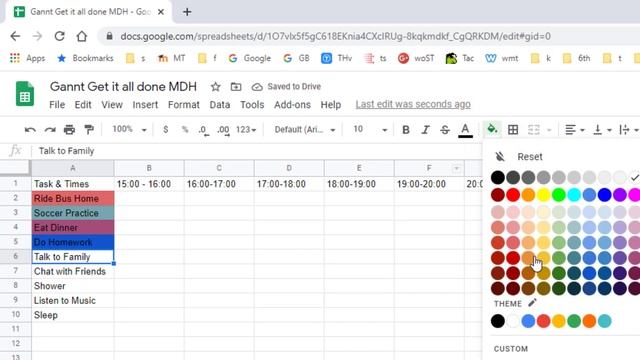Pick the theme blue swatch
640x360 pixels.
click(x=528, y=321)
